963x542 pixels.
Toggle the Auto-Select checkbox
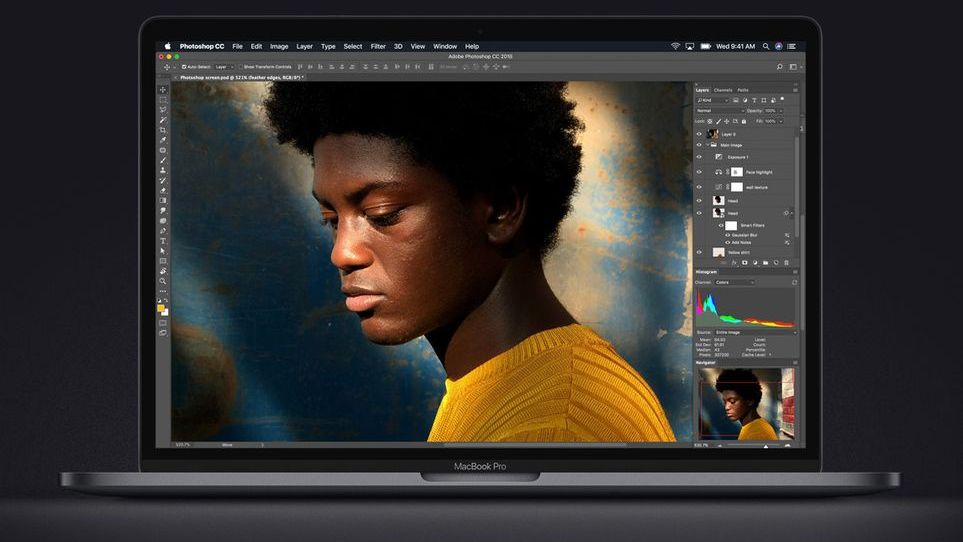pyautogui.click(x=184, y=67)
